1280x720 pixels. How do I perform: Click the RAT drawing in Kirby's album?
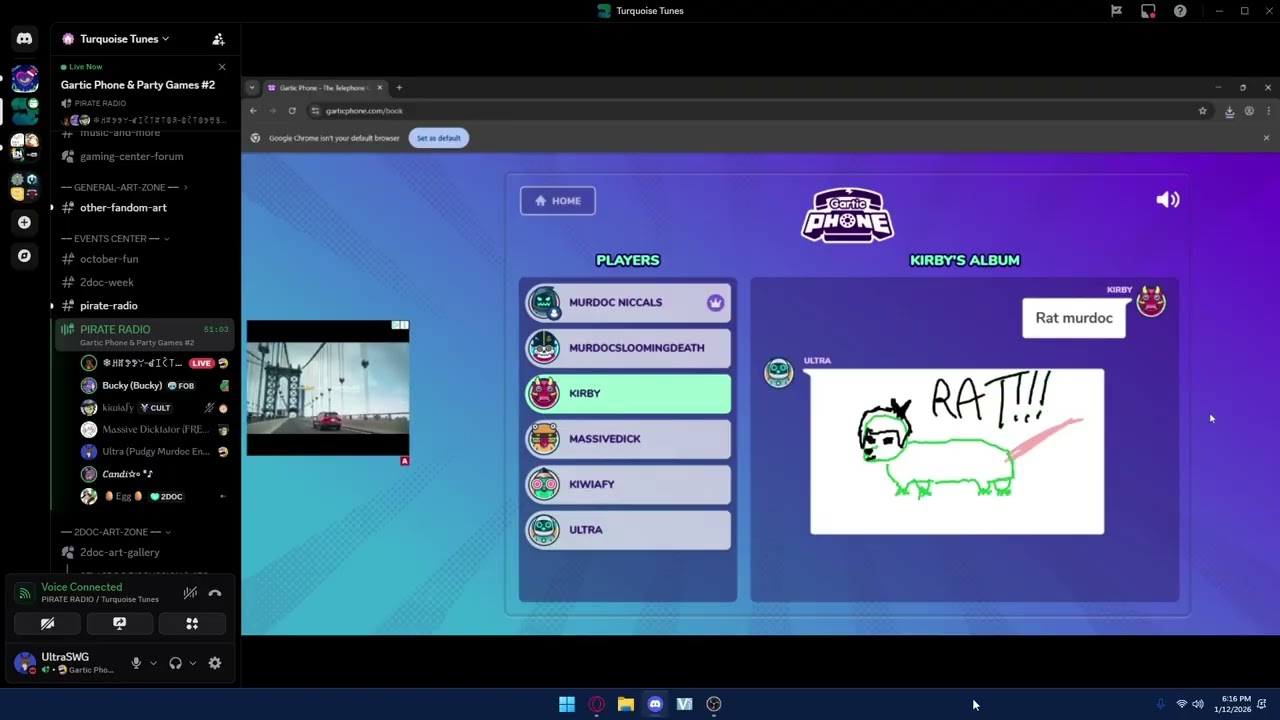pos(957,452)
